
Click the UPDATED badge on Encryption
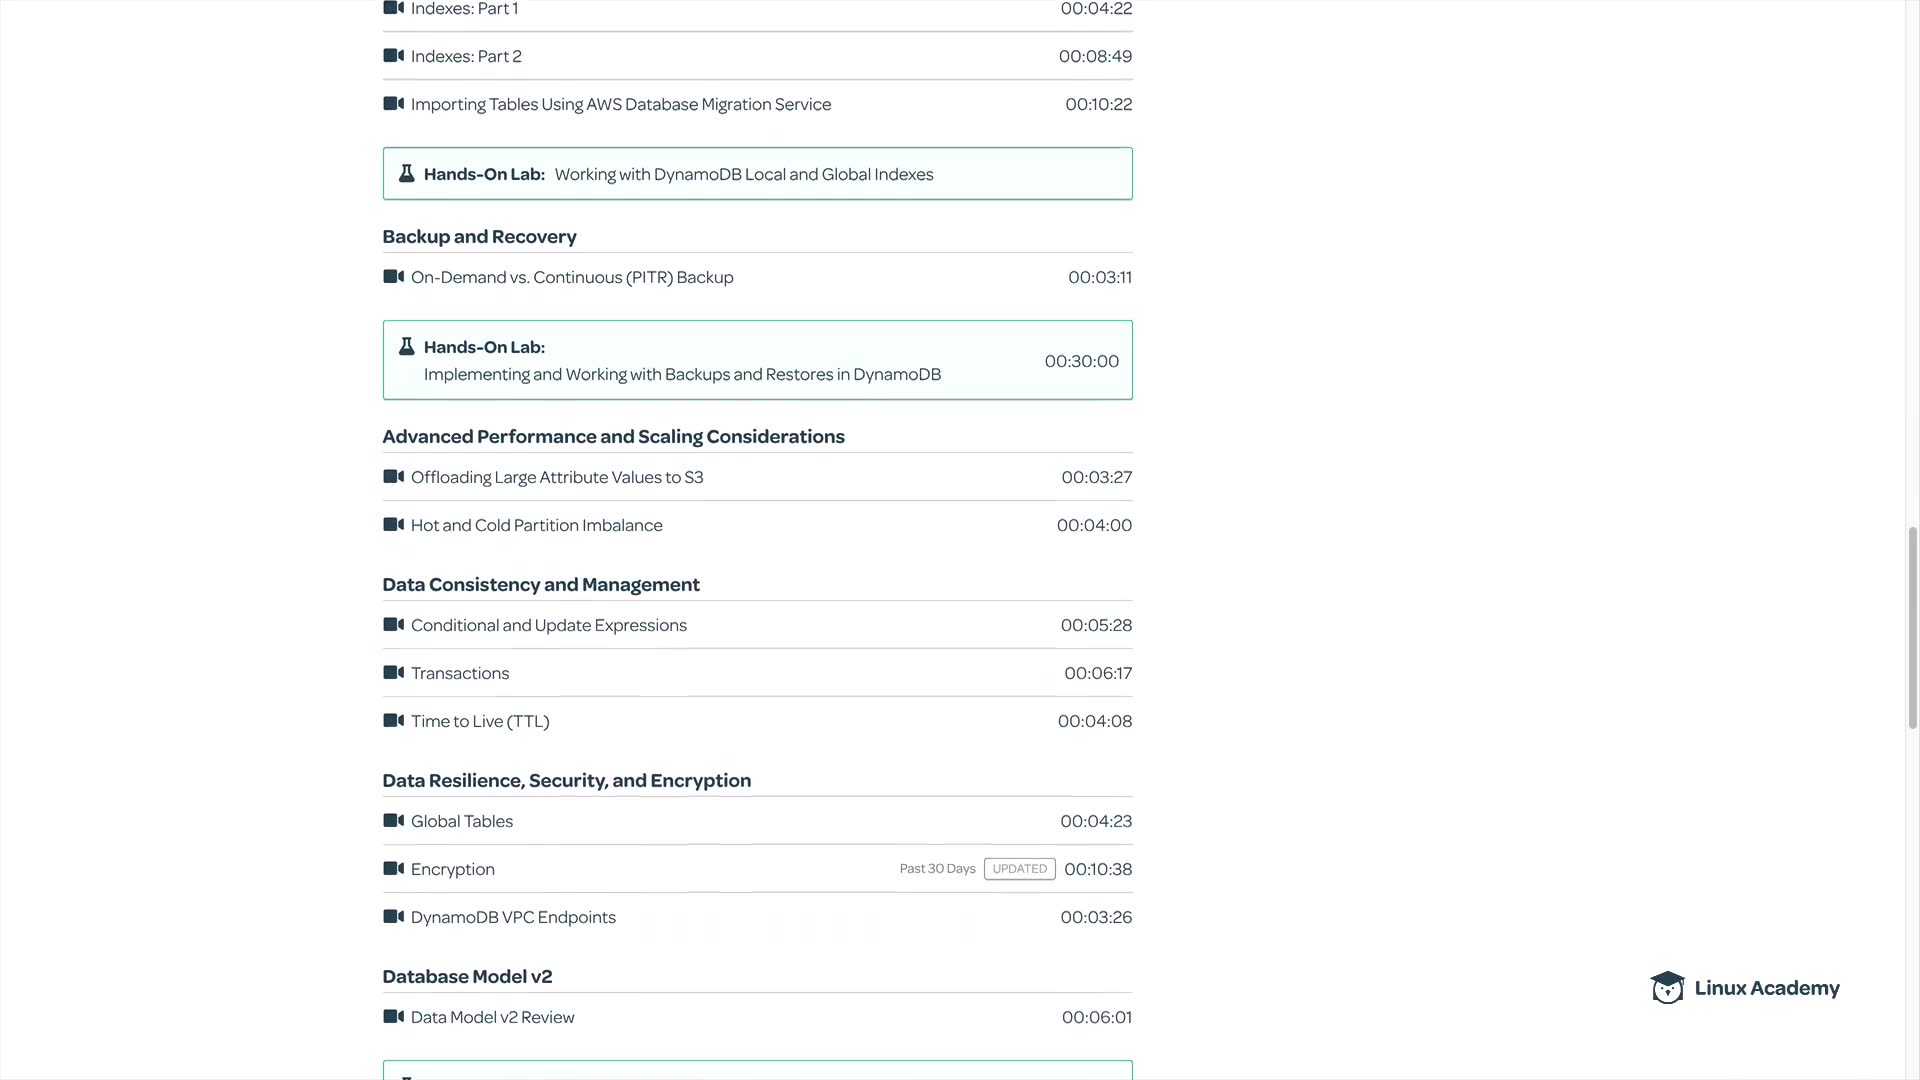point(1019,869)
